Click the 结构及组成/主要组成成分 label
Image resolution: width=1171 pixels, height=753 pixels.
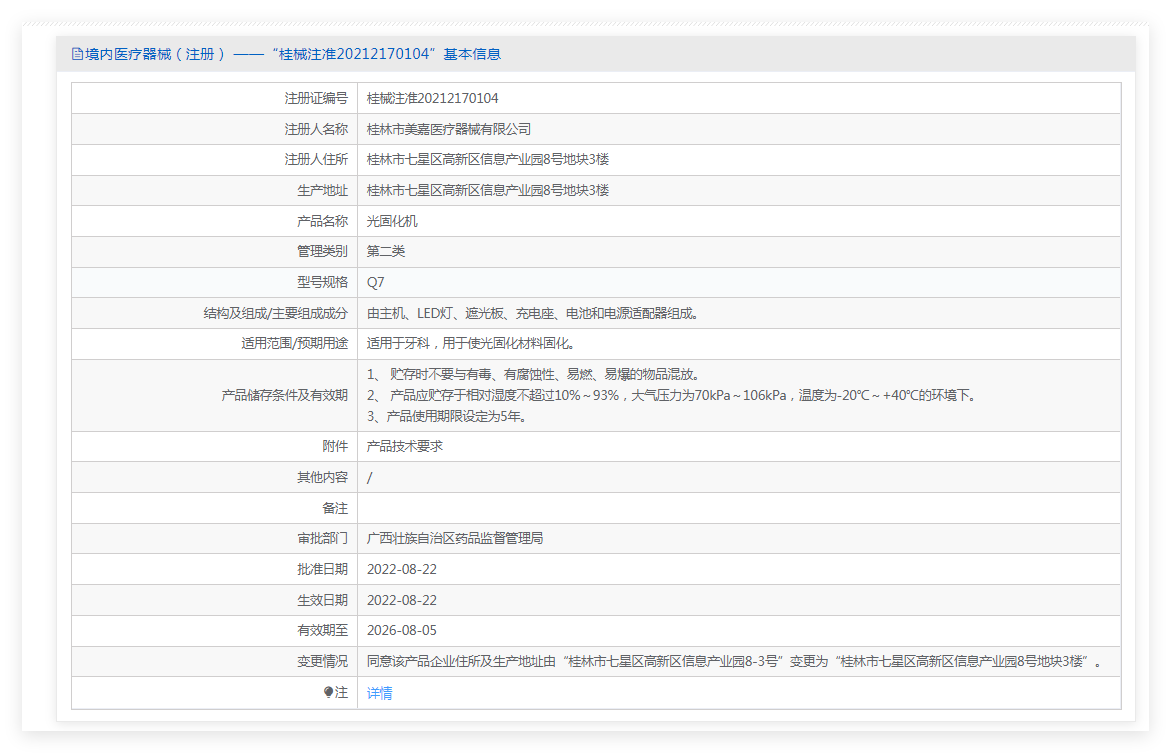[276, 314]
